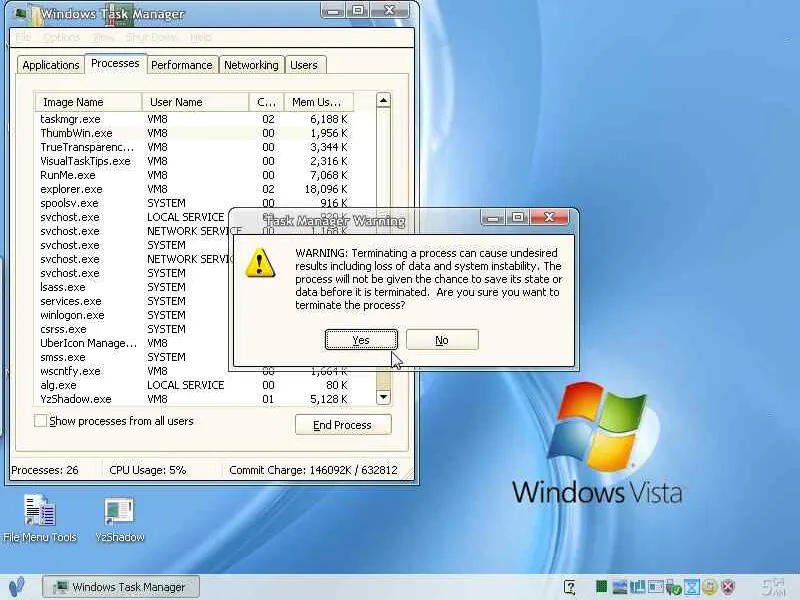Open the Networking tab

click(x=251, y=65)
